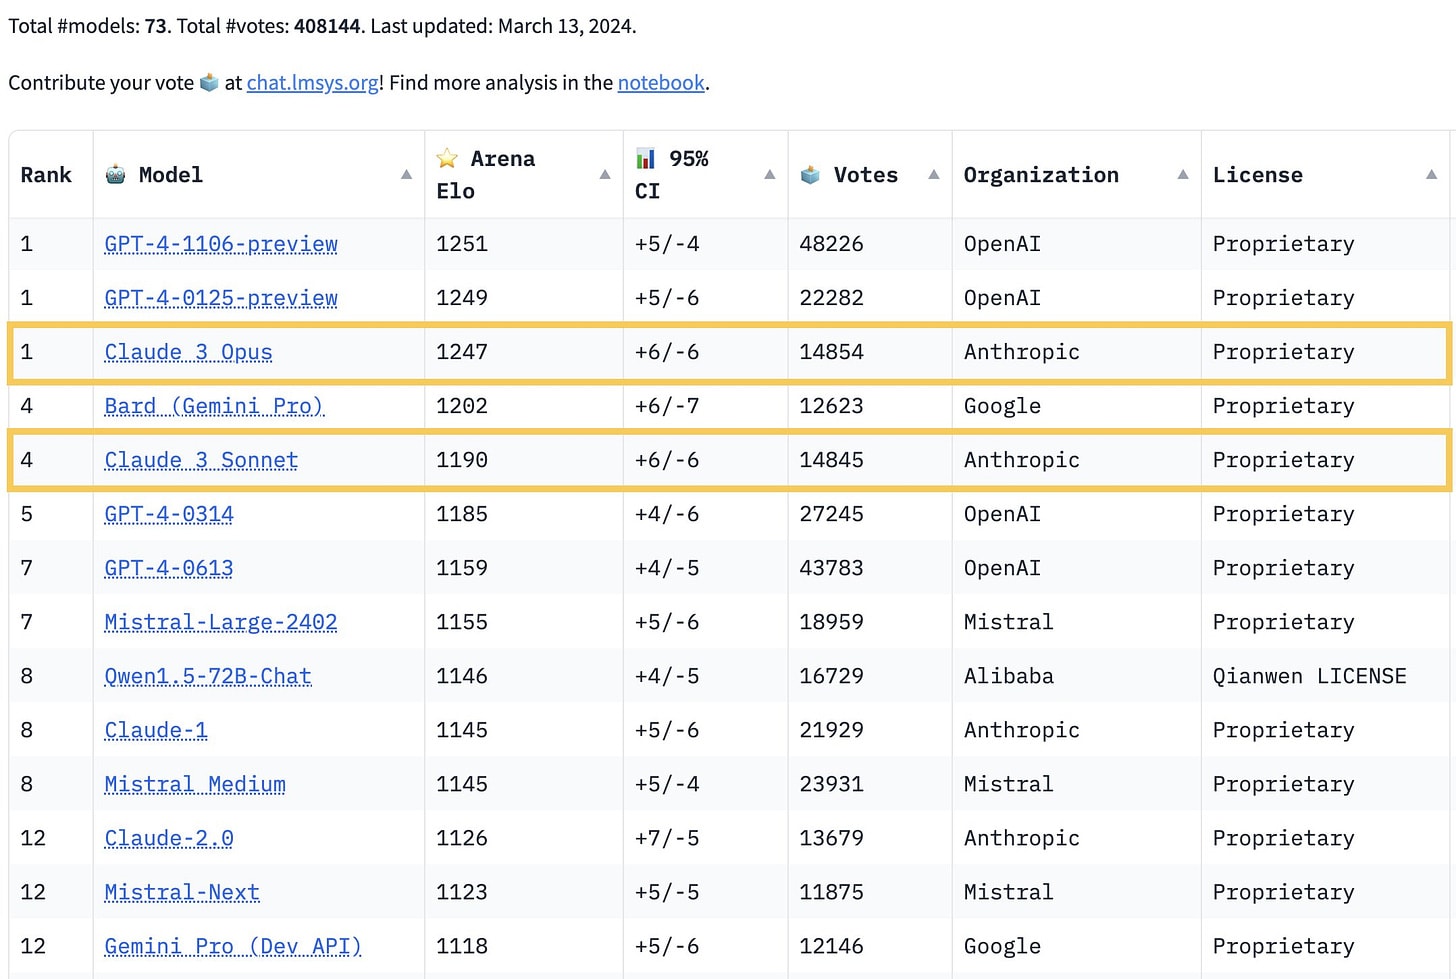Follow the Bard (Gemini Pro) link
The image size is (1456, 979).
[214, 406]
